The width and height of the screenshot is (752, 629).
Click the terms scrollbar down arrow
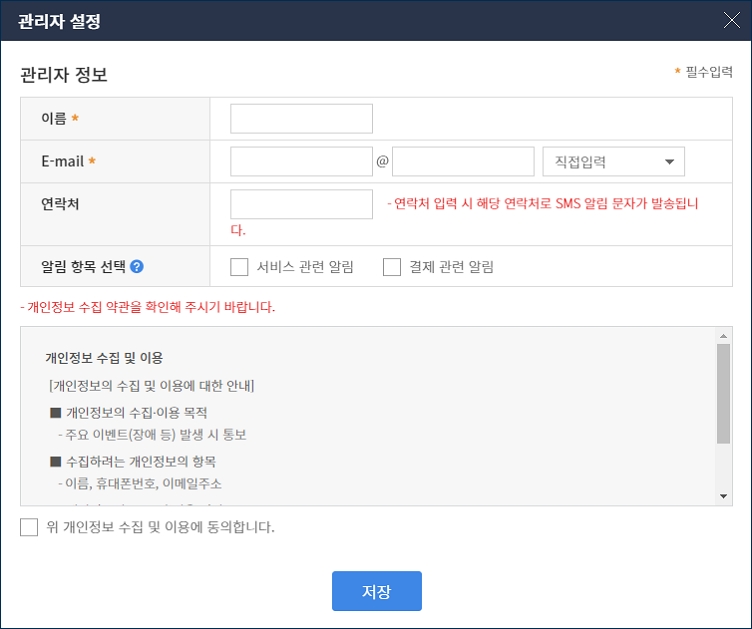click(724, 496)
